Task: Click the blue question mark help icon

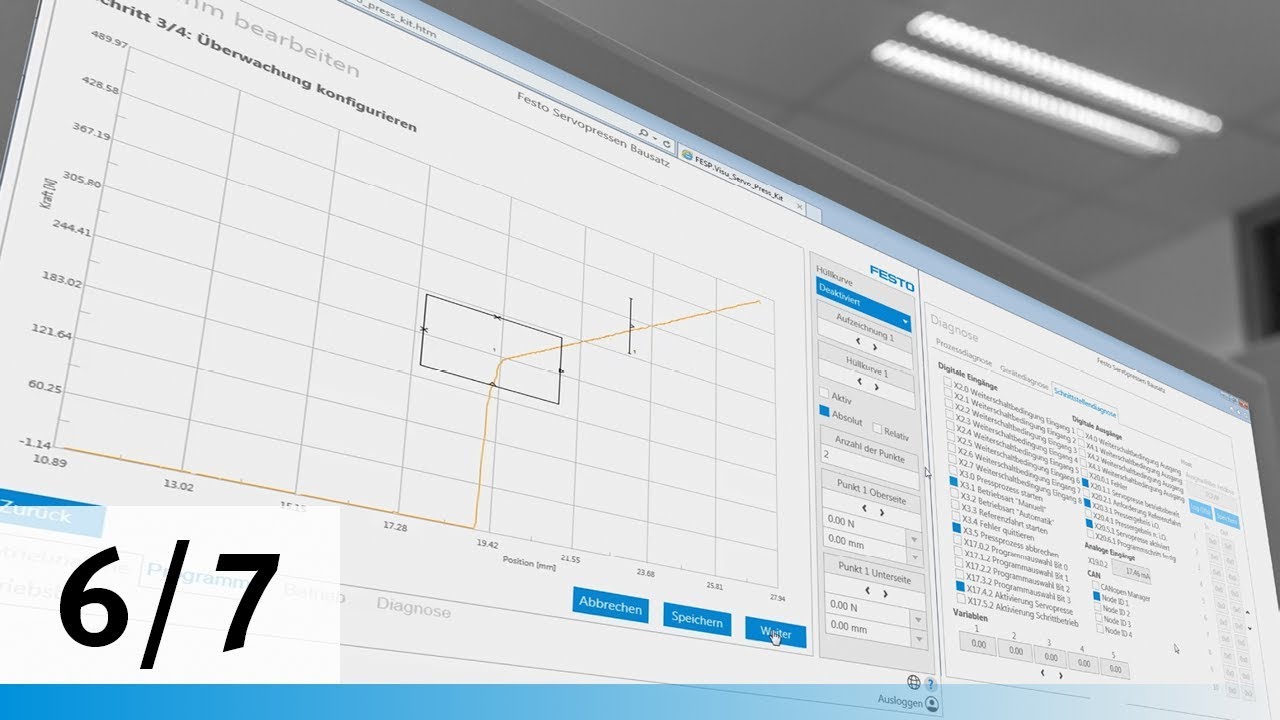Action: 931,685
